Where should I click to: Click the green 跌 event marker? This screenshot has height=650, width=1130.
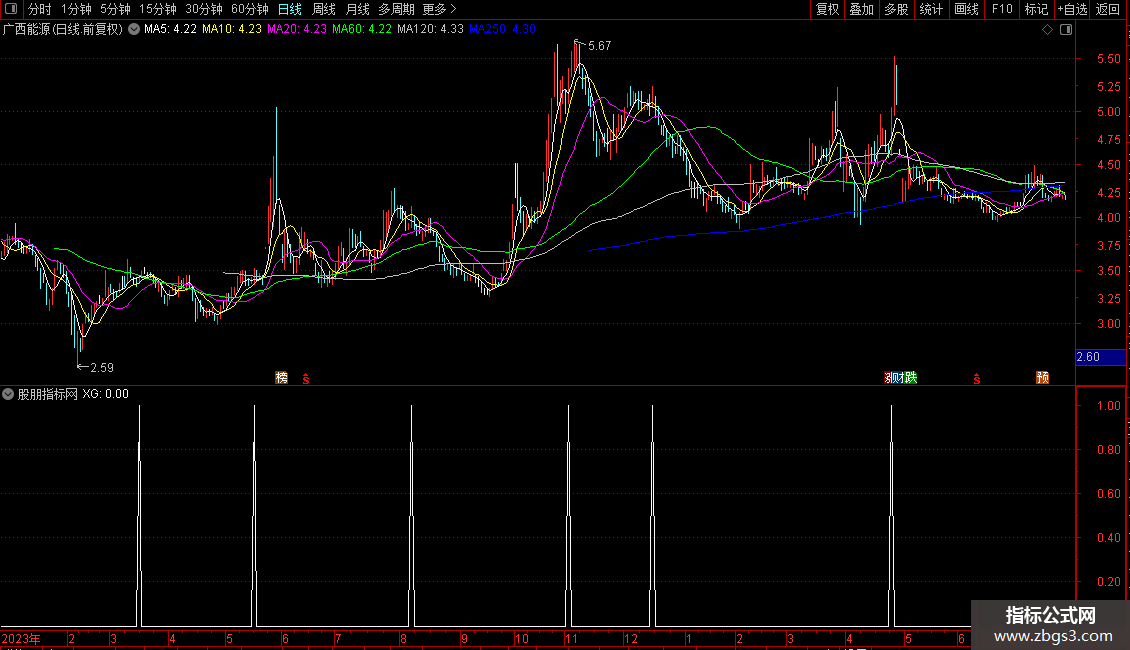point(912,378)
